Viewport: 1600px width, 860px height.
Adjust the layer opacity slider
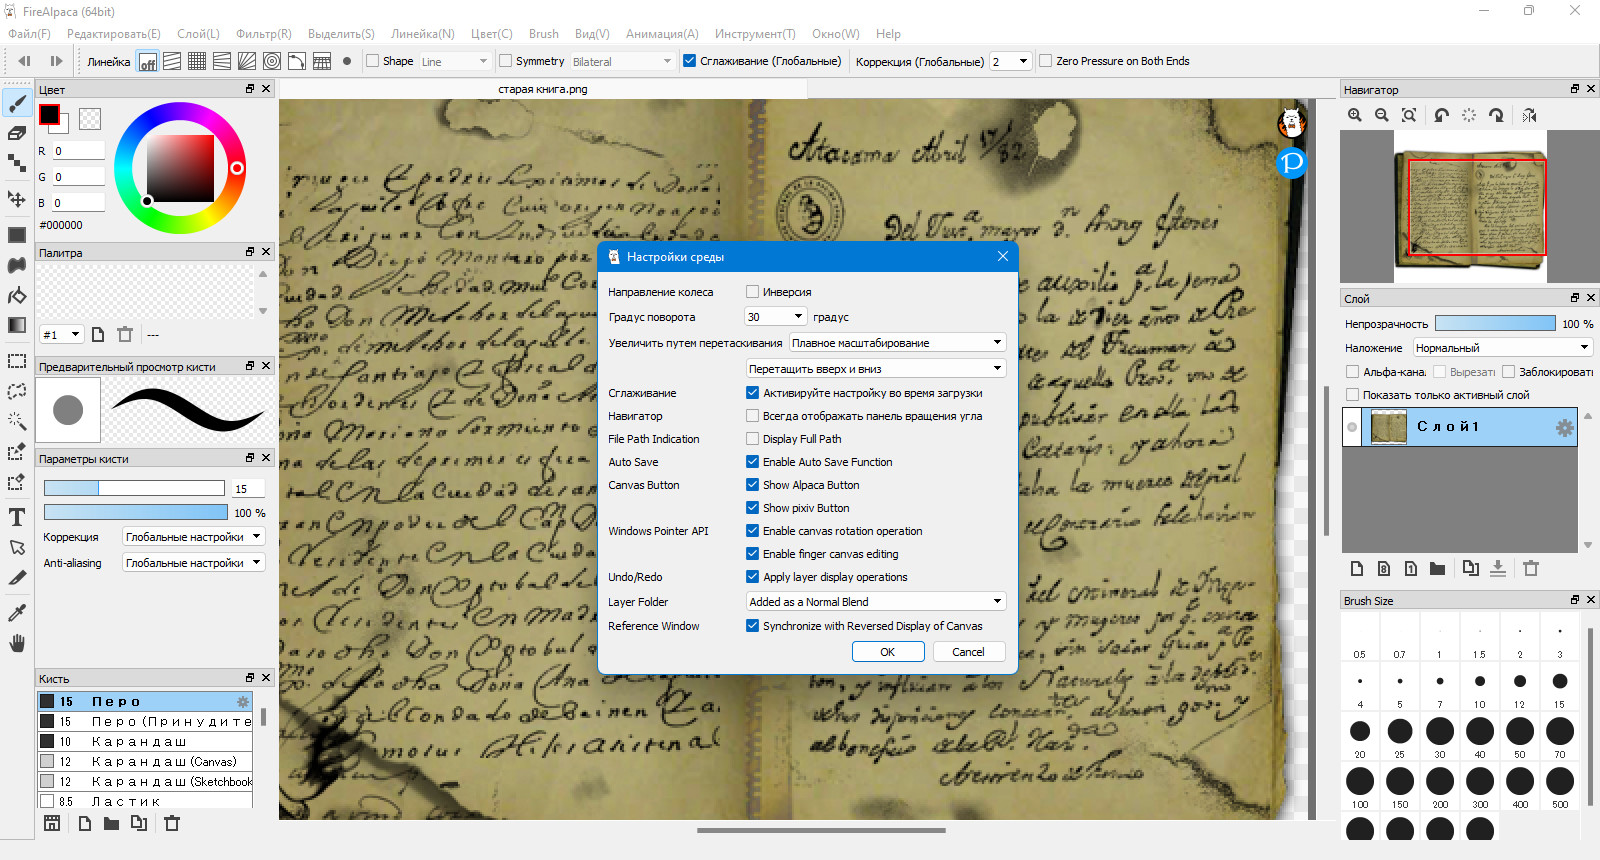pyautogui.click(x=1495, y=323)
